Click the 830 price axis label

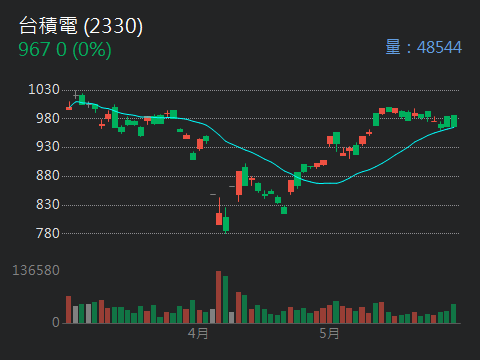coord(48,204)
